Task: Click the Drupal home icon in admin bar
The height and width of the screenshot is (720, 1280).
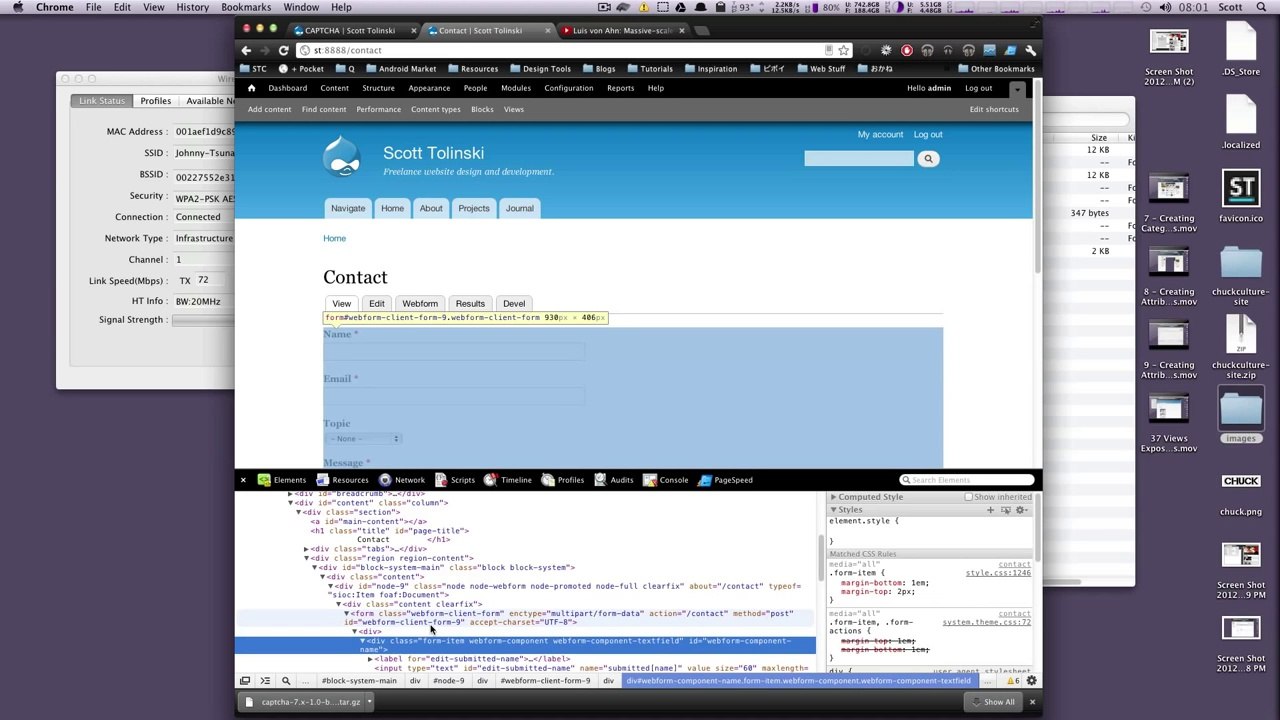Action: 251,88
